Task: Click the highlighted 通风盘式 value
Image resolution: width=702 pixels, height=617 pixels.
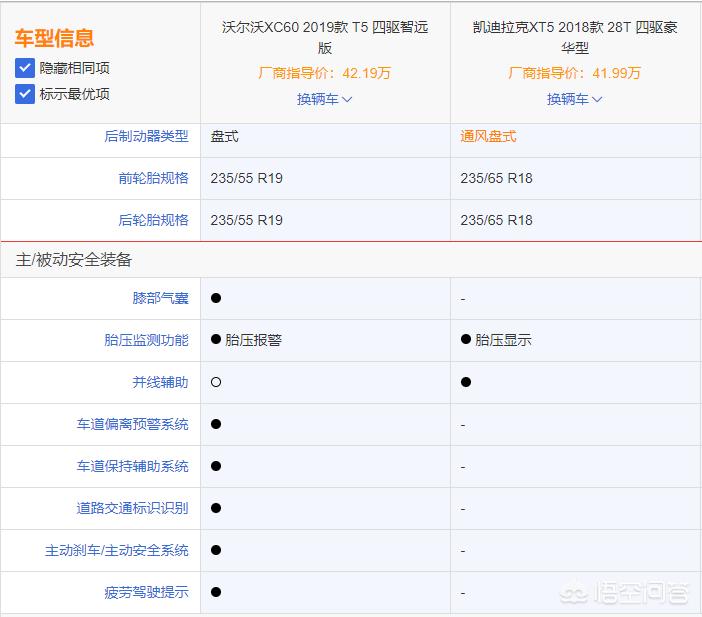Action: coord(488,136)
